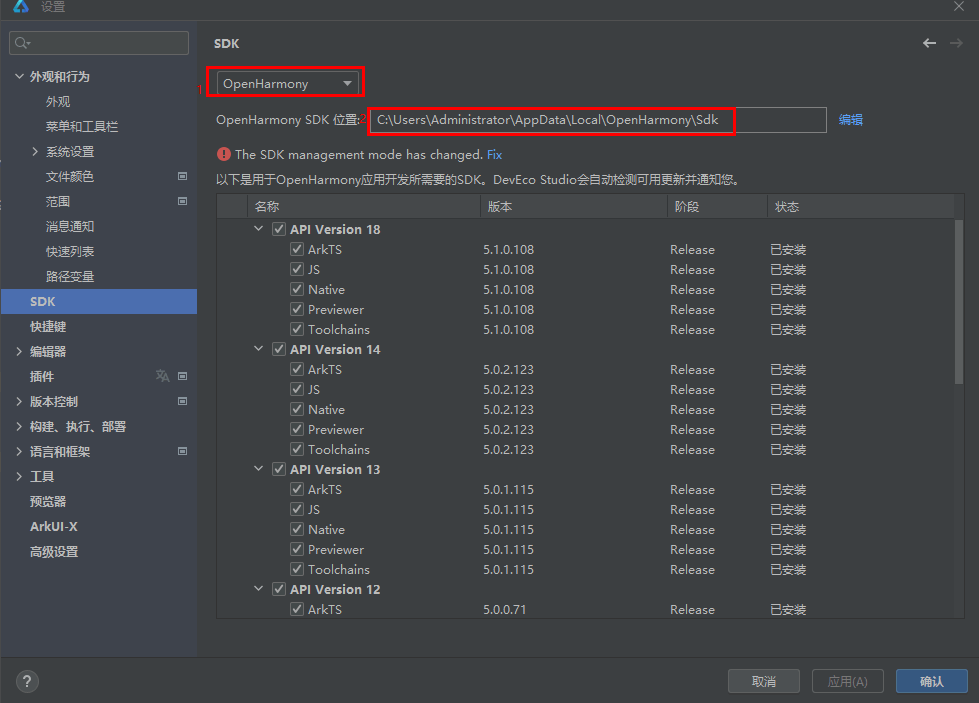Close the settings dialog window
The image size is (979, 703).
tap(959, 6)
